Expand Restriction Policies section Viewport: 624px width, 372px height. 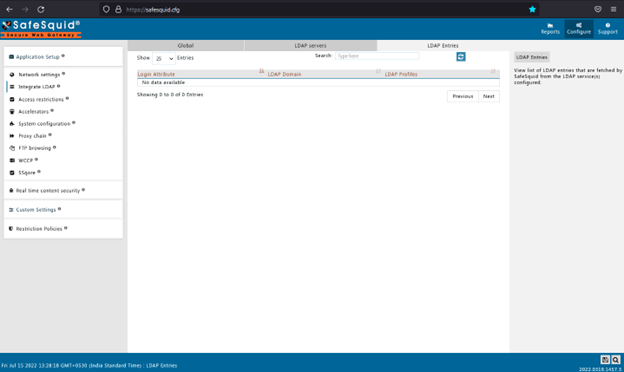pyautogui.click(x=39, y=229)
